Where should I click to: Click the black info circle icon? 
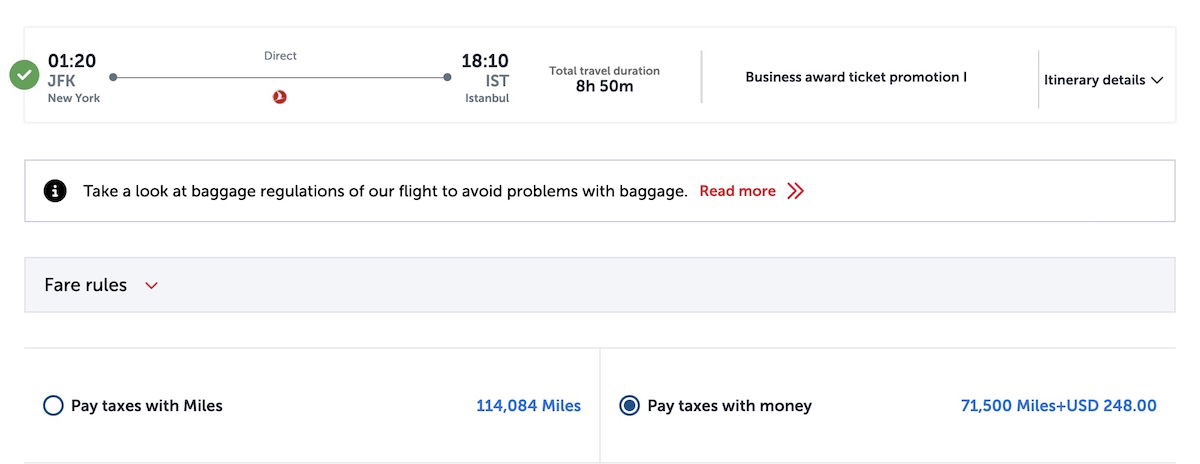(56, 191)
